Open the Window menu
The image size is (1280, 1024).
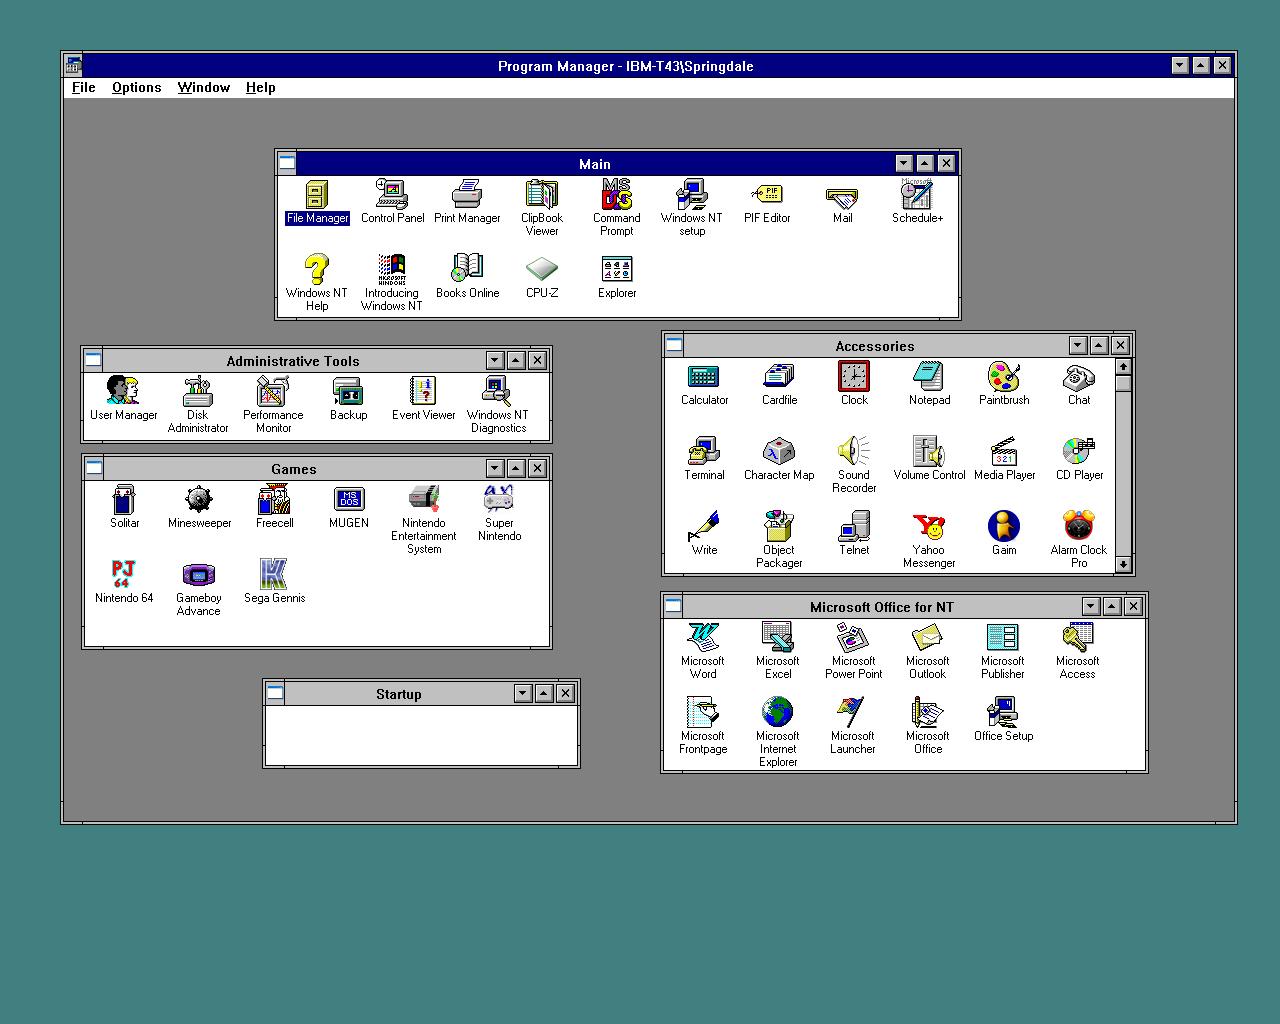point(204,87)
